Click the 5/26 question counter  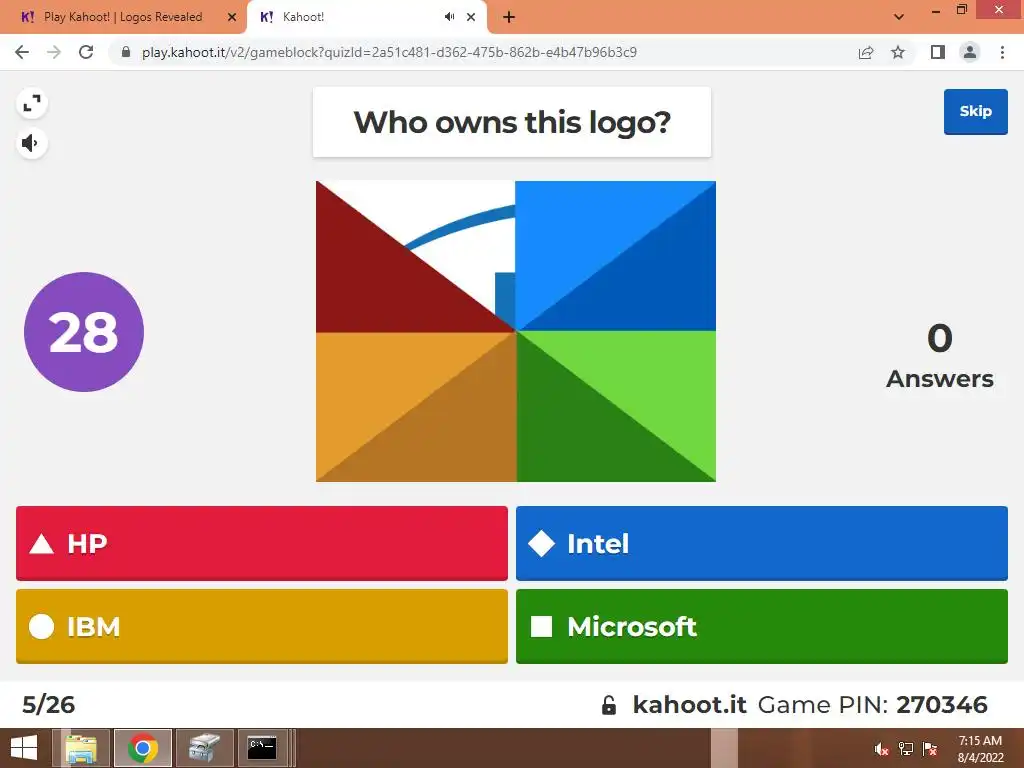(x=48, y=705)
